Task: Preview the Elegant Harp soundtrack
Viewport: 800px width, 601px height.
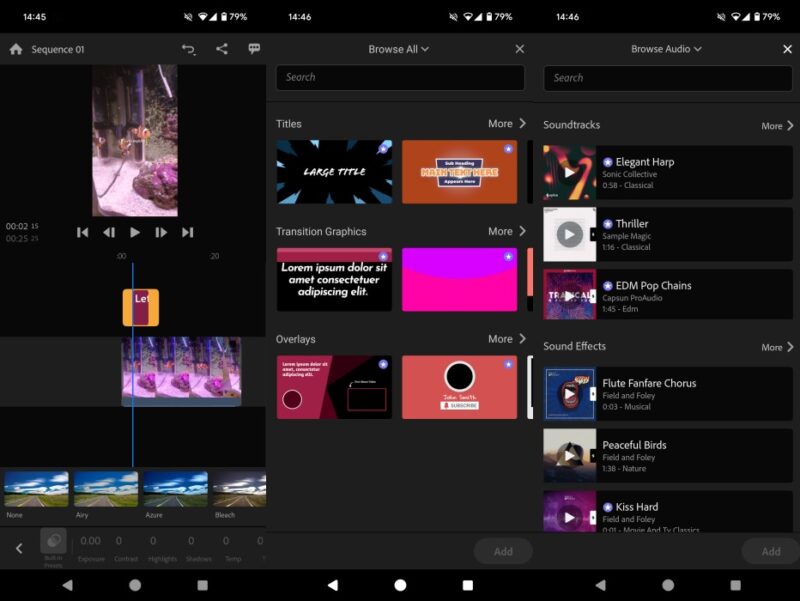Action: click(570, 171)
